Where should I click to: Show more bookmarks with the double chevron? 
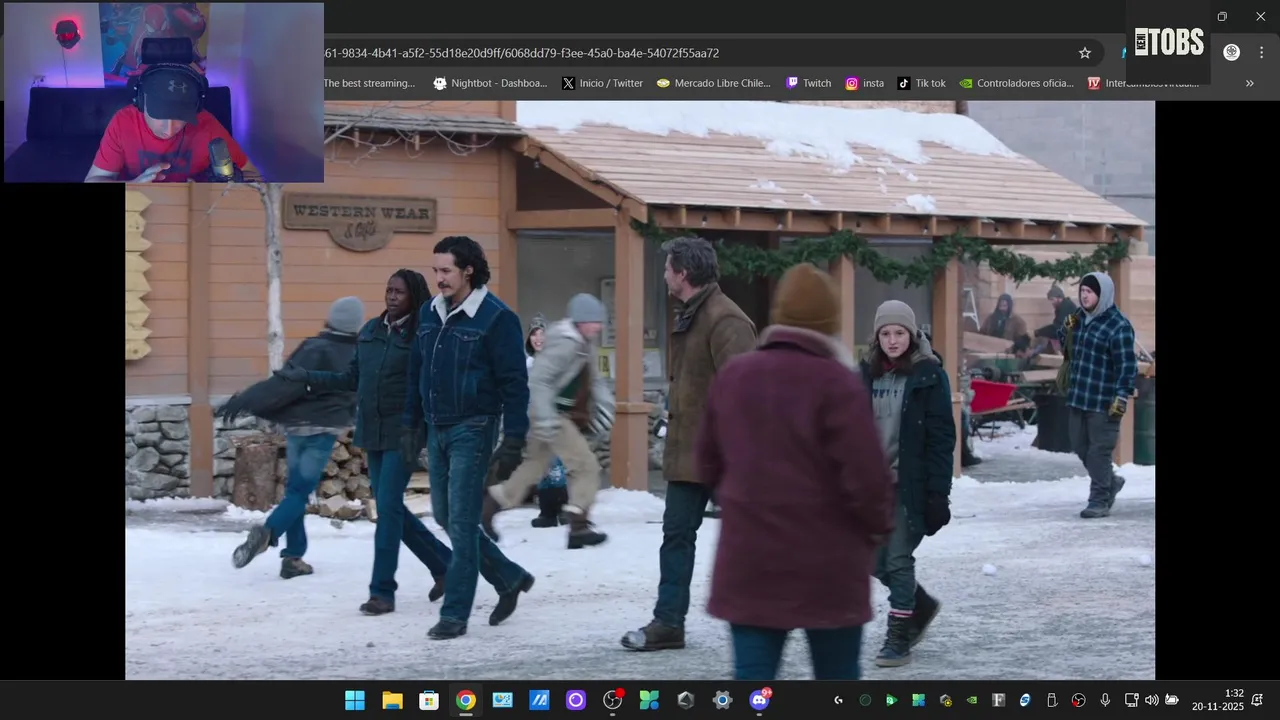(x=1249, y=83)
